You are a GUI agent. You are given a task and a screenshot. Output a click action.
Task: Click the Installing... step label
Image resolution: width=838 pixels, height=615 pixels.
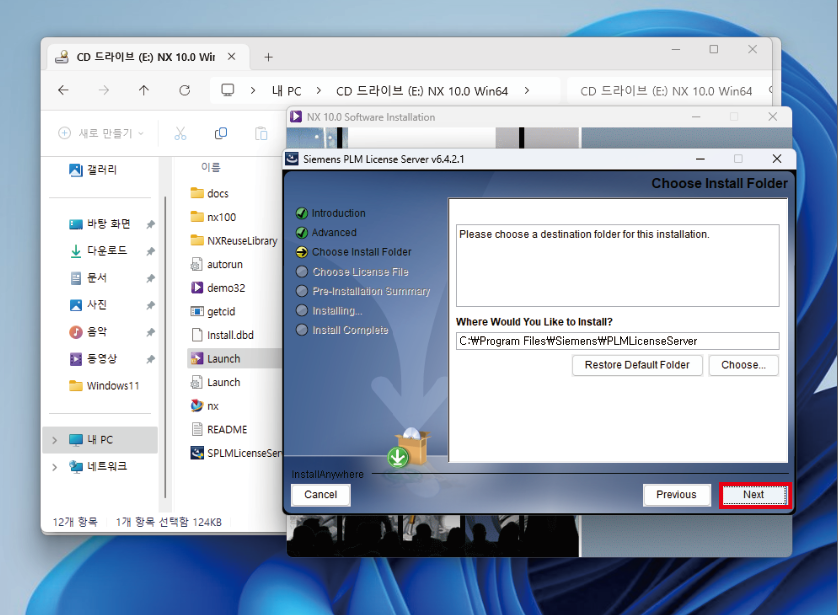[337, 310]
